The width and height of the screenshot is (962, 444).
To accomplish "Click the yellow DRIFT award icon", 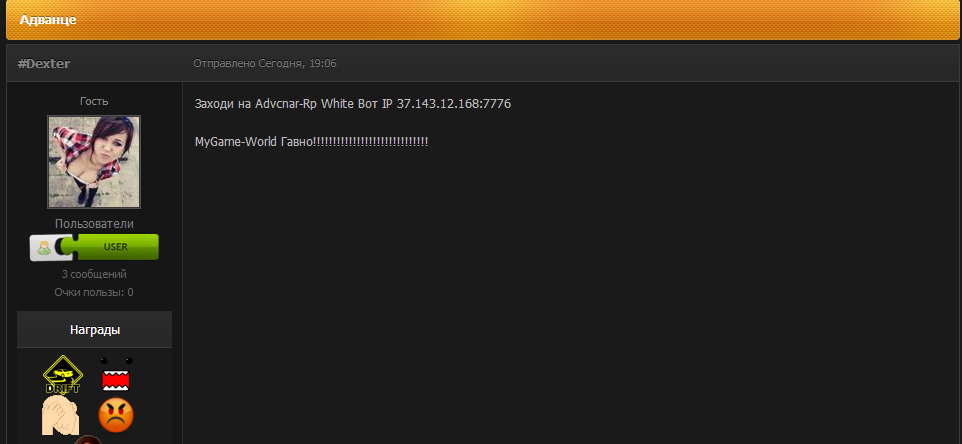I will (x=63, y=374).
